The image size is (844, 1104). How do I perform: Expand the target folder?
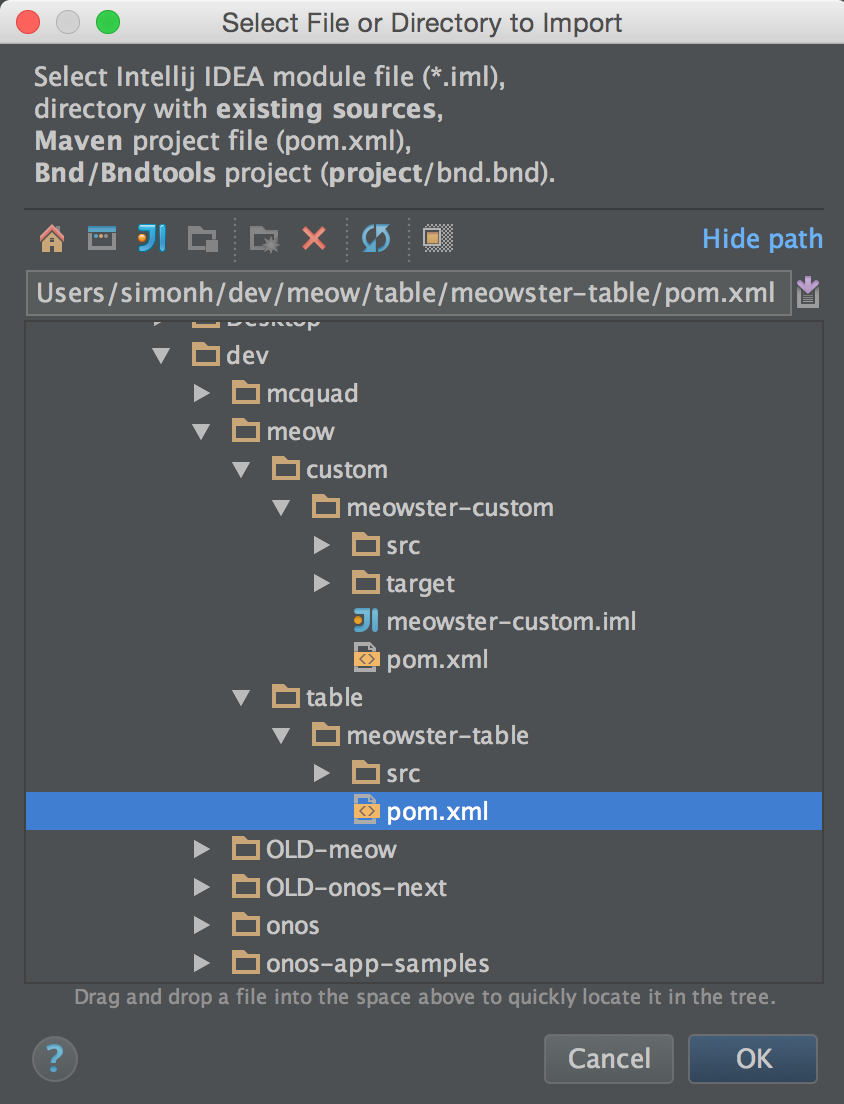click(x=322, y=584)
